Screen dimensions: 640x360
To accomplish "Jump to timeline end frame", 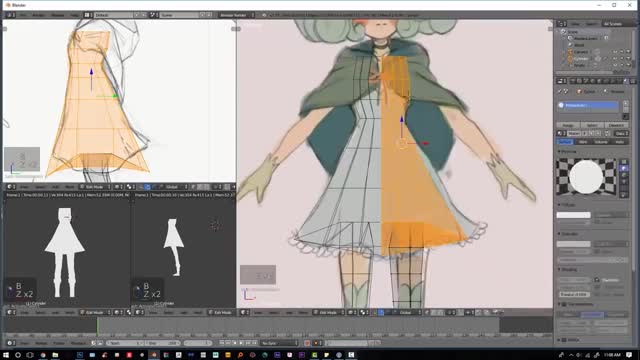I will tap(254, 343).
